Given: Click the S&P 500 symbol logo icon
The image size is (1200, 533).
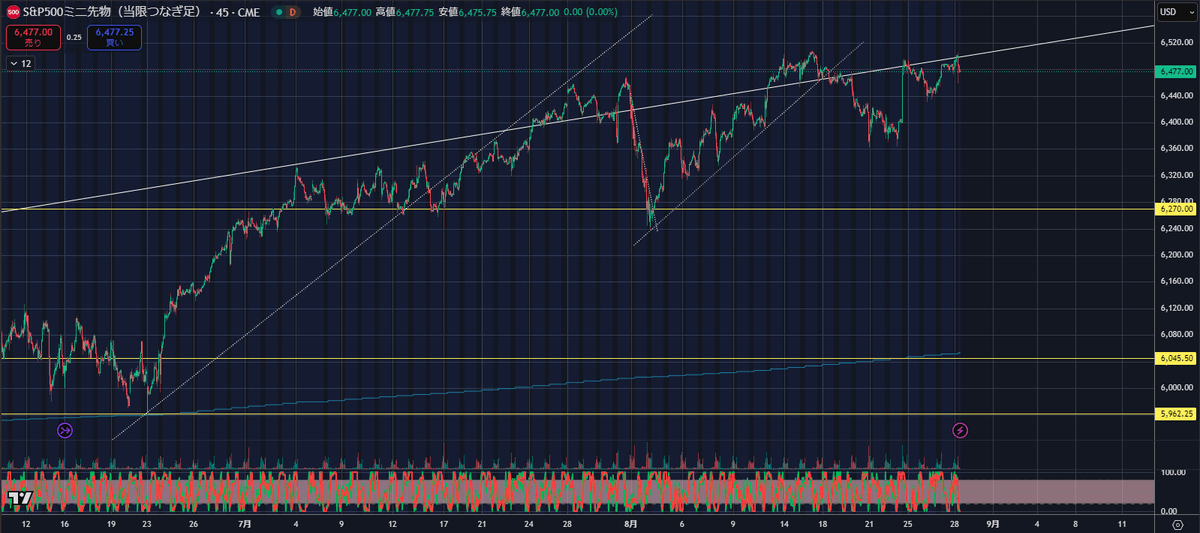Looking at the screenshot, I should pos(12,12).
